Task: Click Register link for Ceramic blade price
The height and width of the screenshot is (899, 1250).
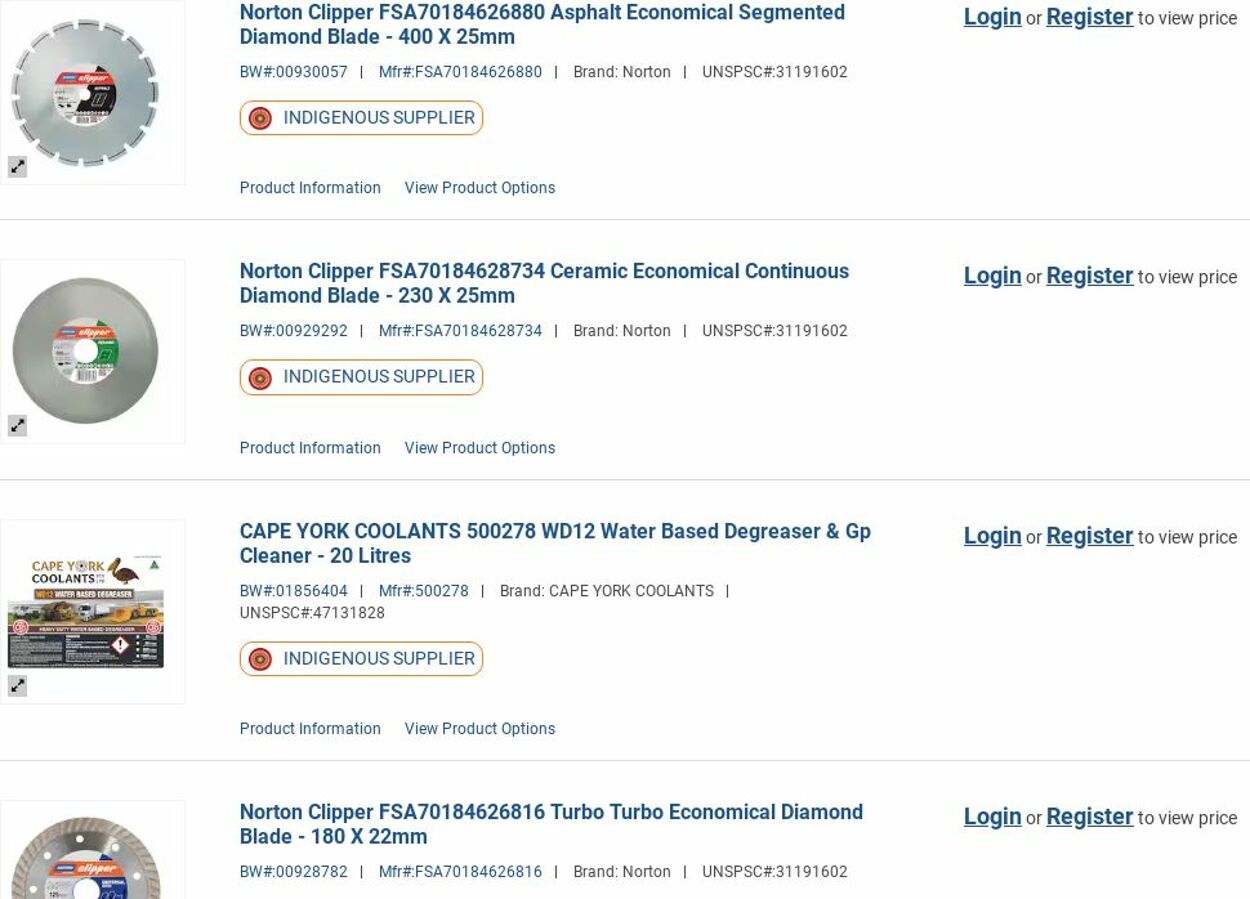Action: click(x=1089, y=276)
